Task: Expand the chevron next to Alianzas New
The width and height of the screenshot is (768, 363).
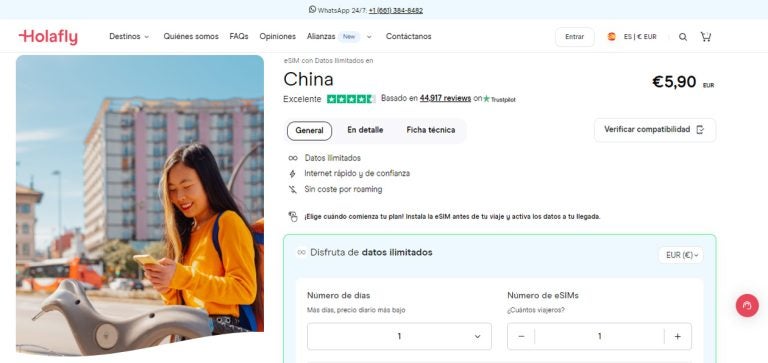Action: (369, 37)
